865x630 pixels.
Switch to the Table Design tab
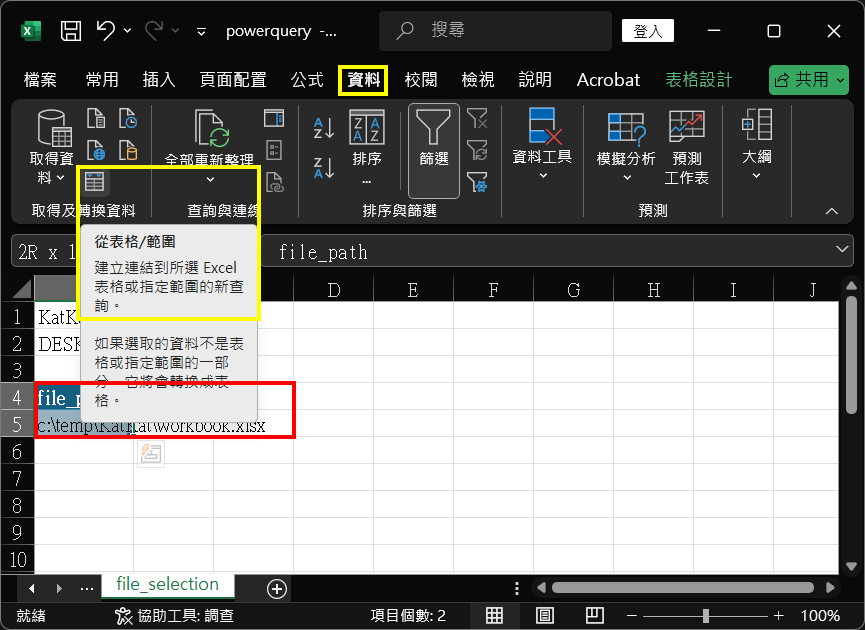tap(699, 80)
